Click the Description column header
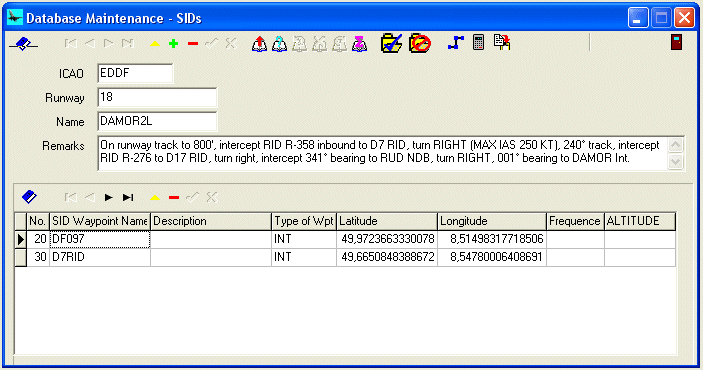Image resolution: width=703 pixels, height=370 pixels. point(211,221)
